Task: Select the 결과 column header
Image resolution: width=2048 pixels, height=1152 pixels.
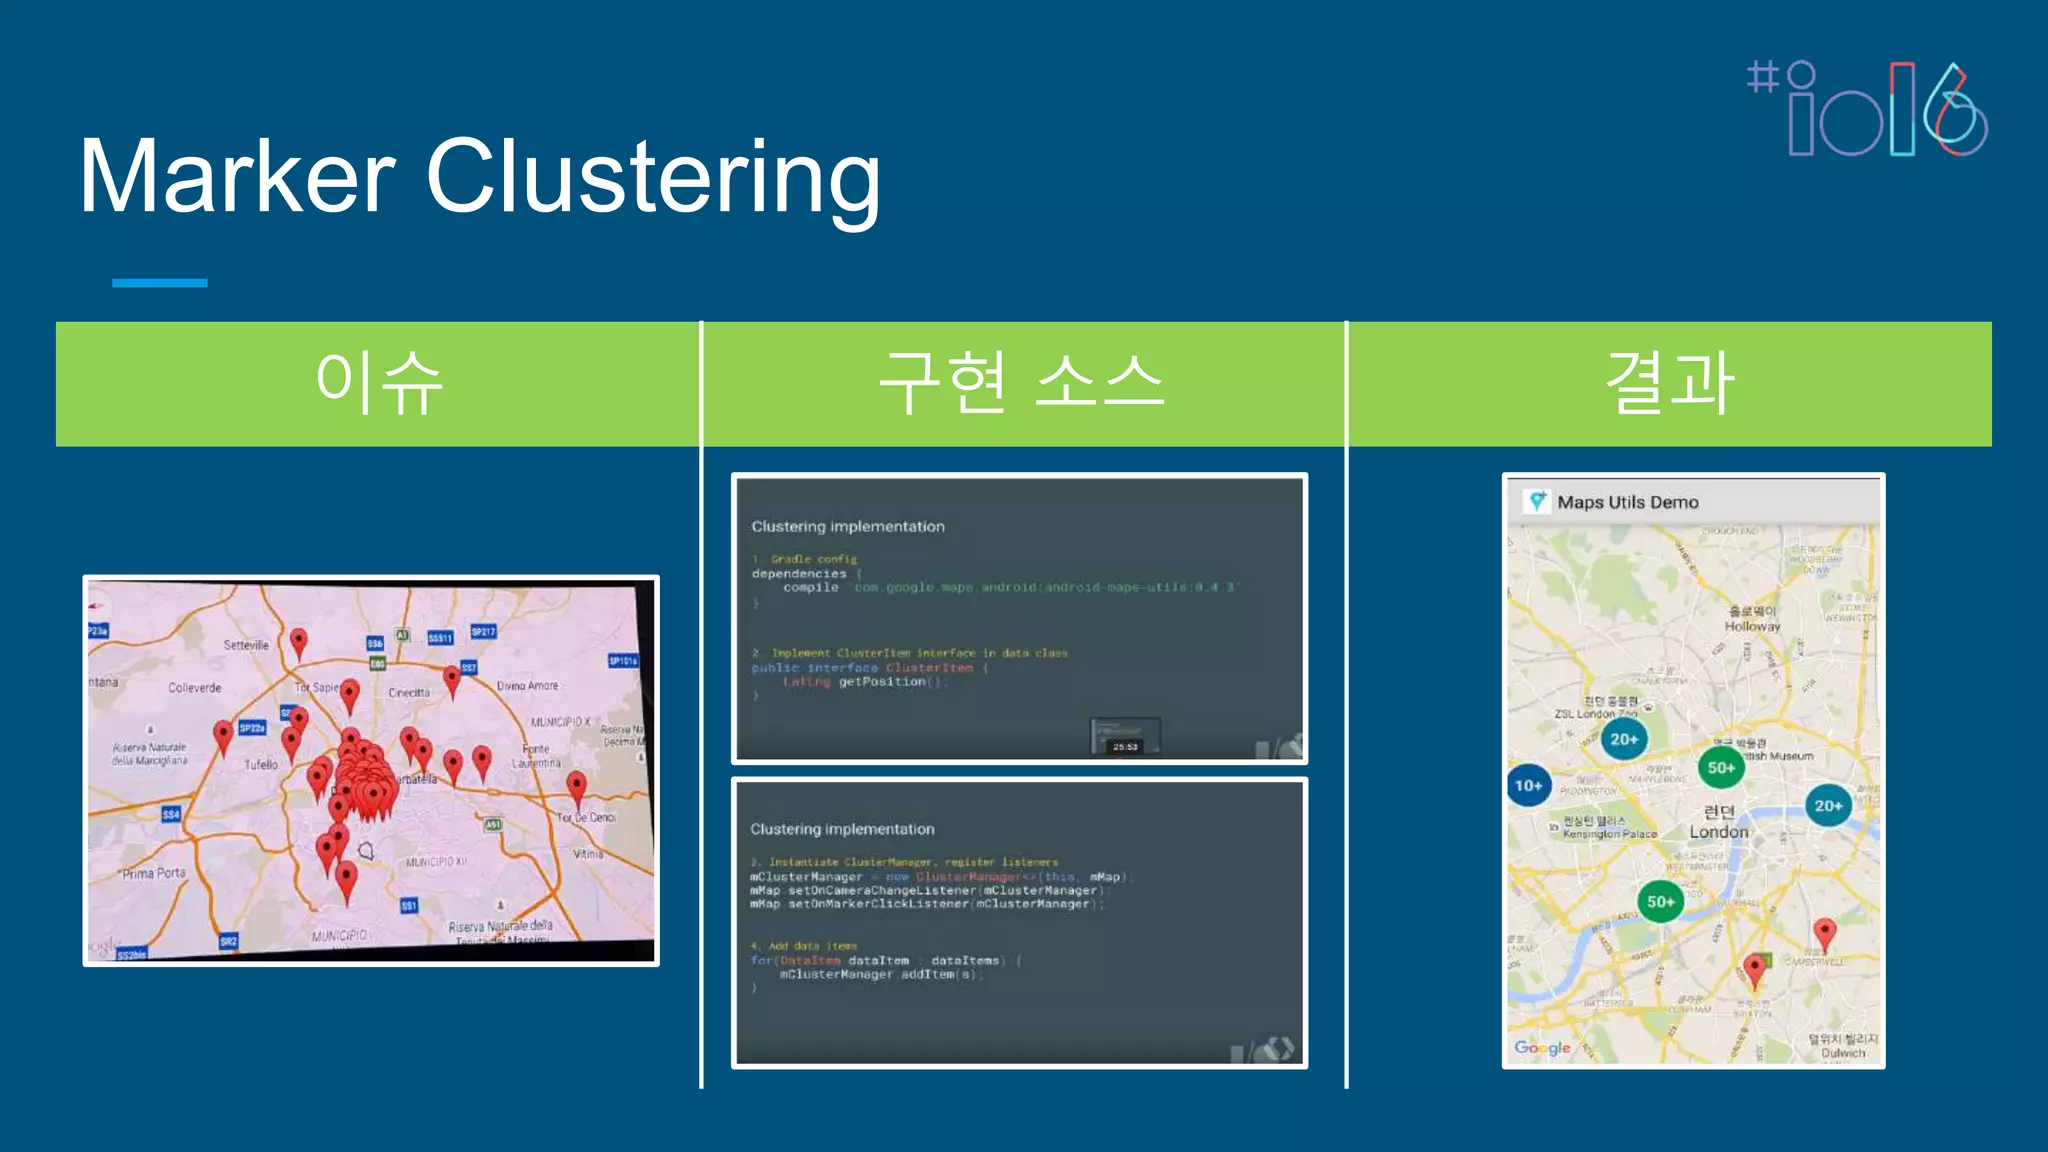Action: point(1669,384)
